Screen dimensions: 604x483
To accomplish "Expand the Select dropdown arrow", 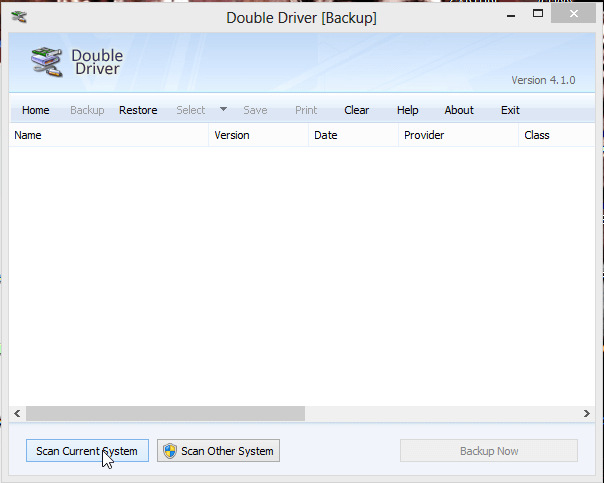I will 223,109.
